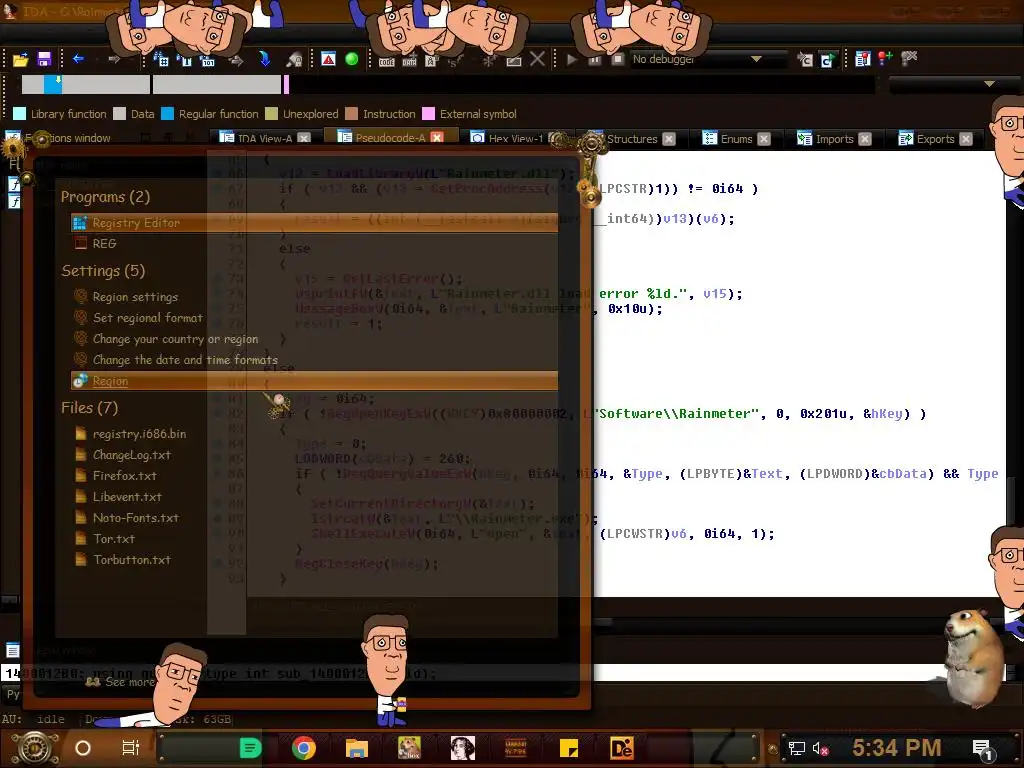Switch to the Exports tab
Viewport: 1024px width, 768px height.
click(935, 138)
